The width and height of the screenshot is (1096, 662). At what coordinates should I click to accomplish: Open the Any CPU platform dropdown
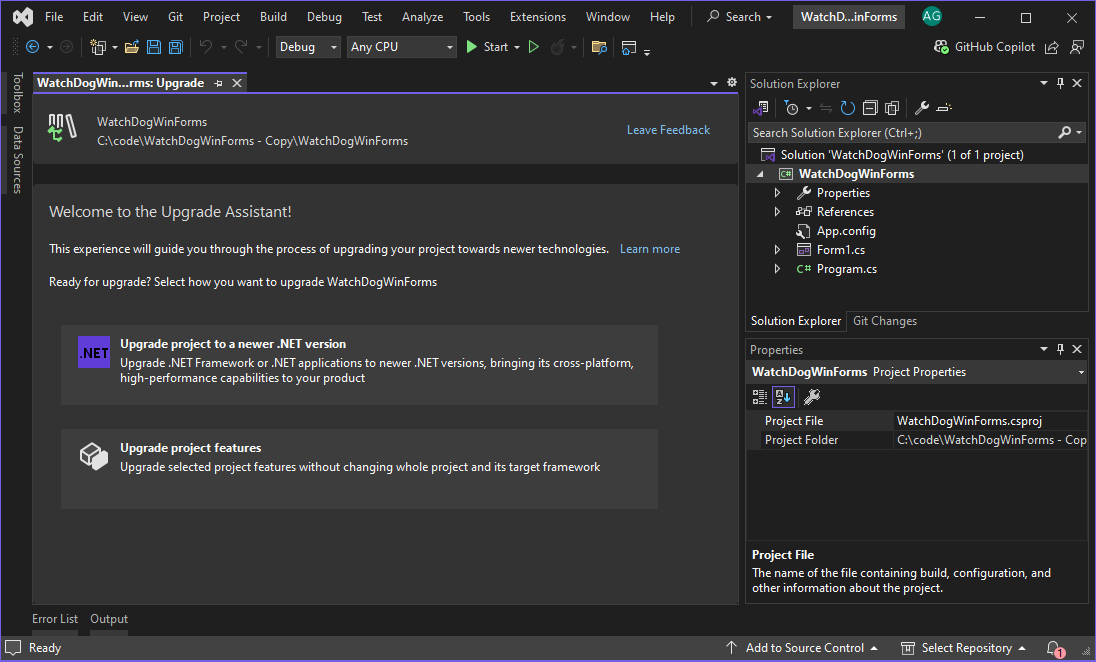[x=401, y=46]
